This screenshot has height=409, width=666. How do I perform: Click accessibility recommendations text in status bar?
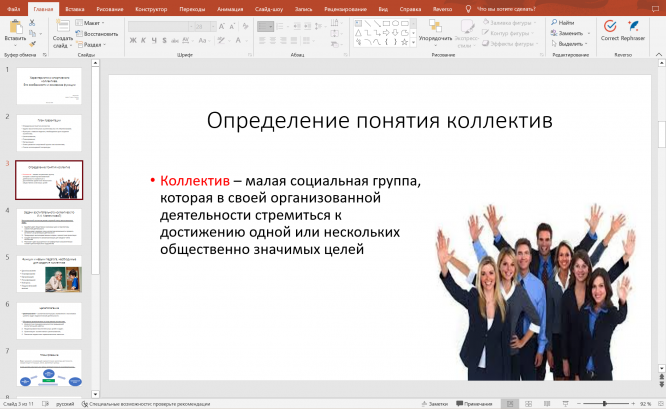(x=150, y=404)
